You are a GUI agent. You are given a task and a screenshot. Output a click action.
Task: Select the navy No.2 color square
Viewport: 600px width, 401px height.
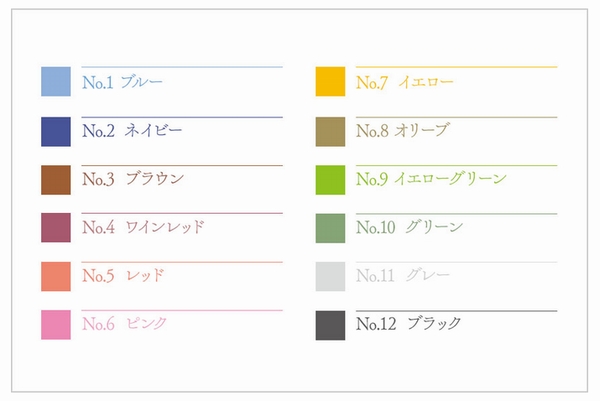tap(55, 131)
